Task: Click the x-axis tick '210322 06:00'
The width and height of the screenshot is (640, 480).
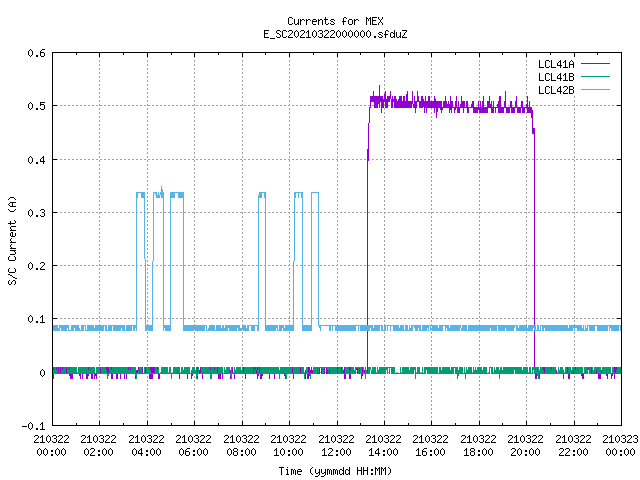Action: tap(193, 446)
